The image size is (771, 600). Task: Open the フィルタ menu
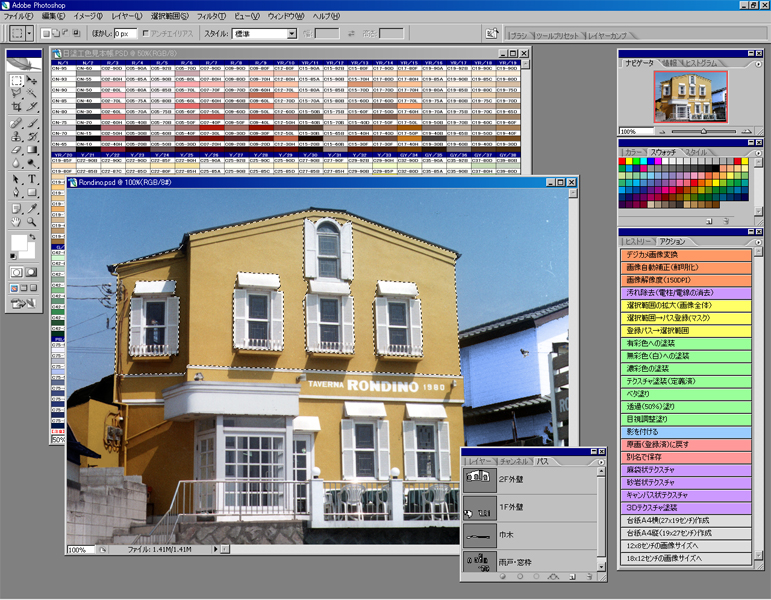[210, 17]
